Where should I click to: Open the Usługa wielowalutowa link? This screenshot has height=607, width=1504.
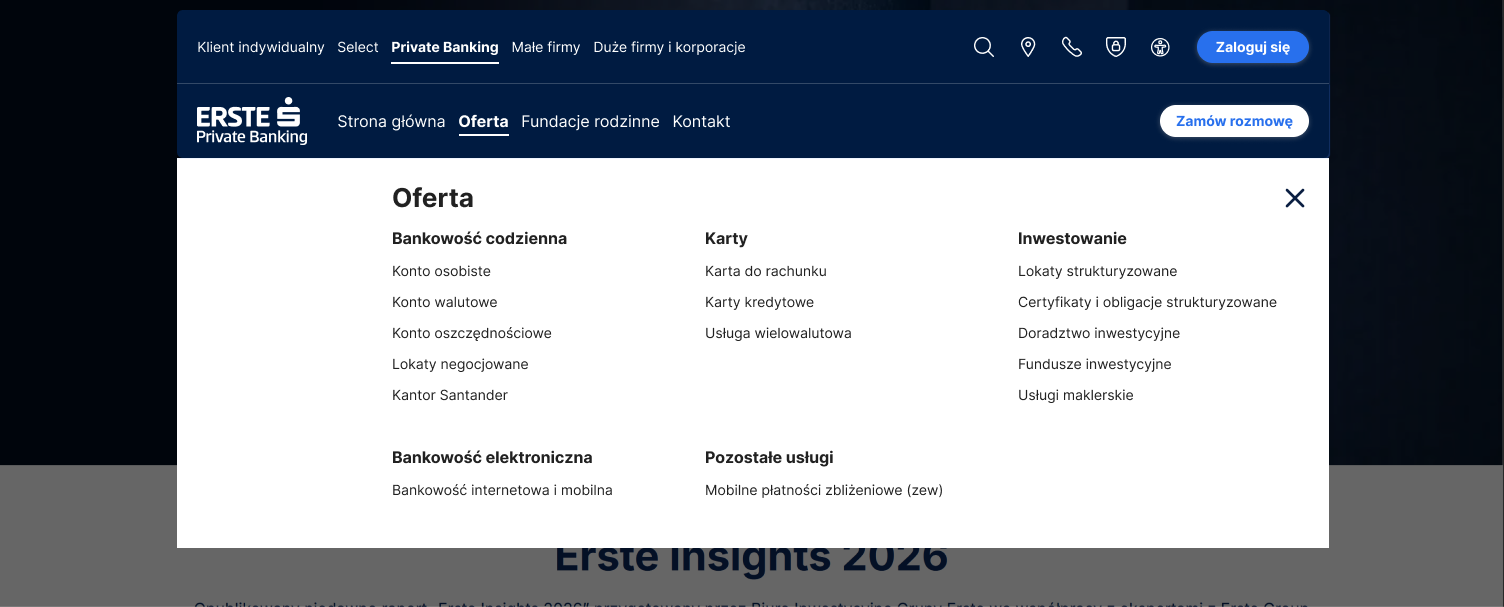coord(778,333)
